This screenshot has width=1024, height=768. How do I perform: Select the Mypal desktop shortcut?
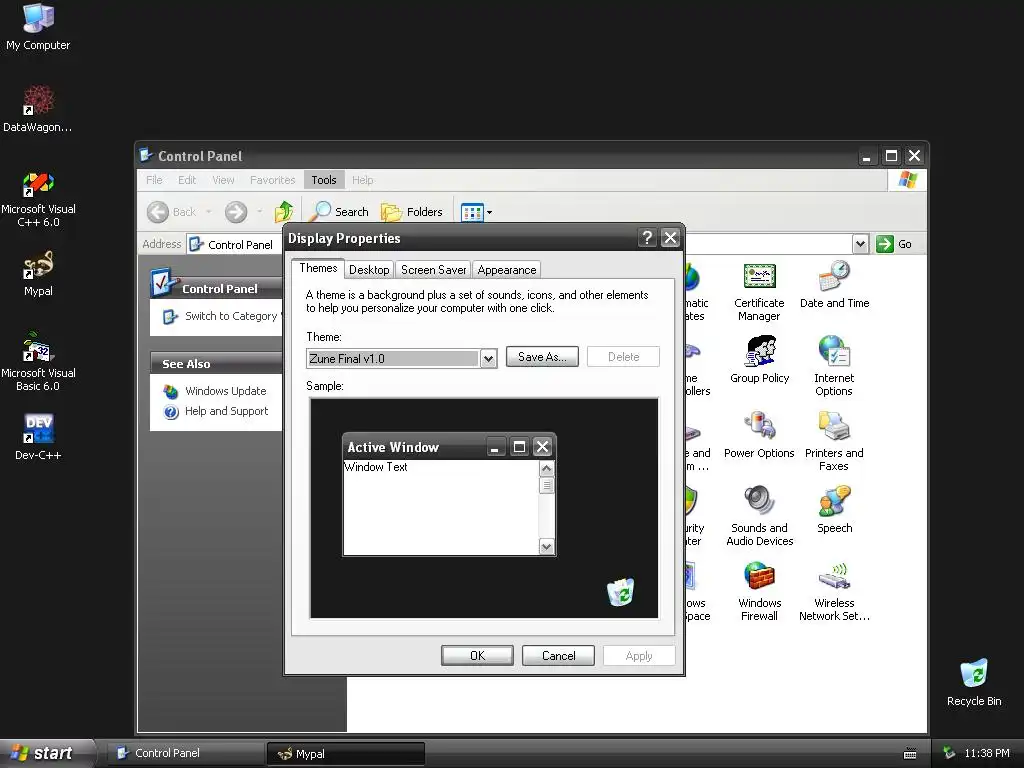click(x=38, y=274)
